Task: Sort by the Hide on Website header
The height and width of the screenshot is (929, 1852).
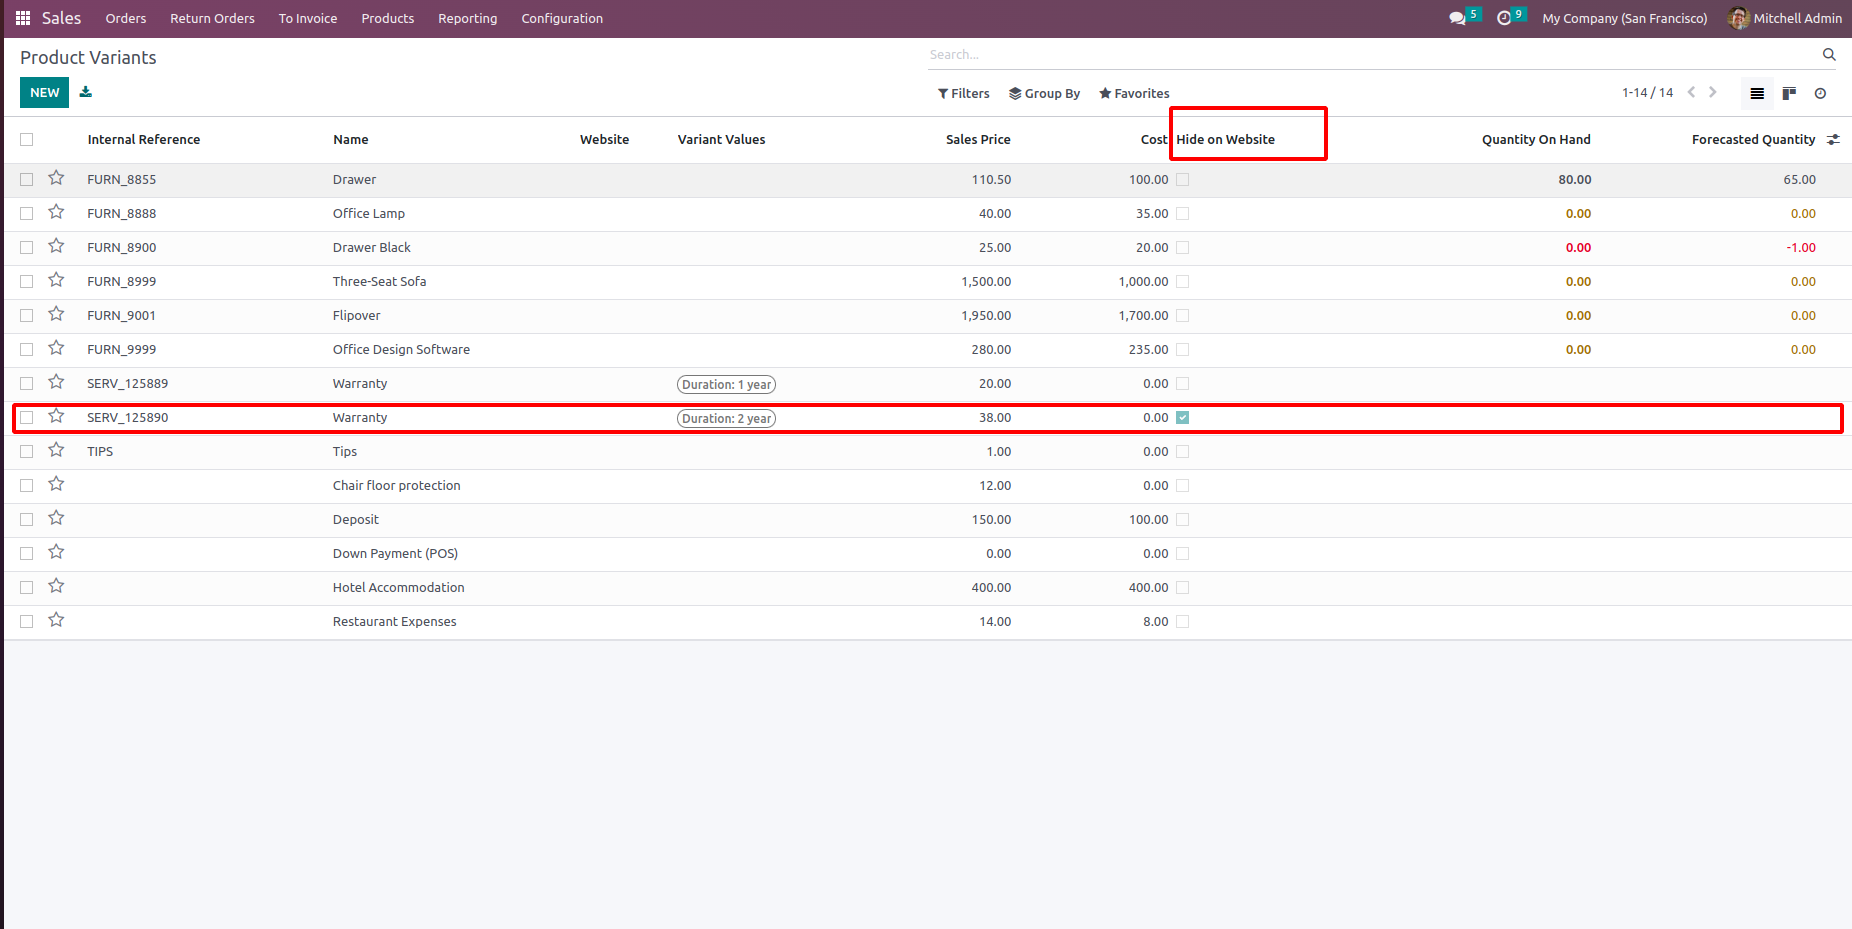Action: [1226, 140]
